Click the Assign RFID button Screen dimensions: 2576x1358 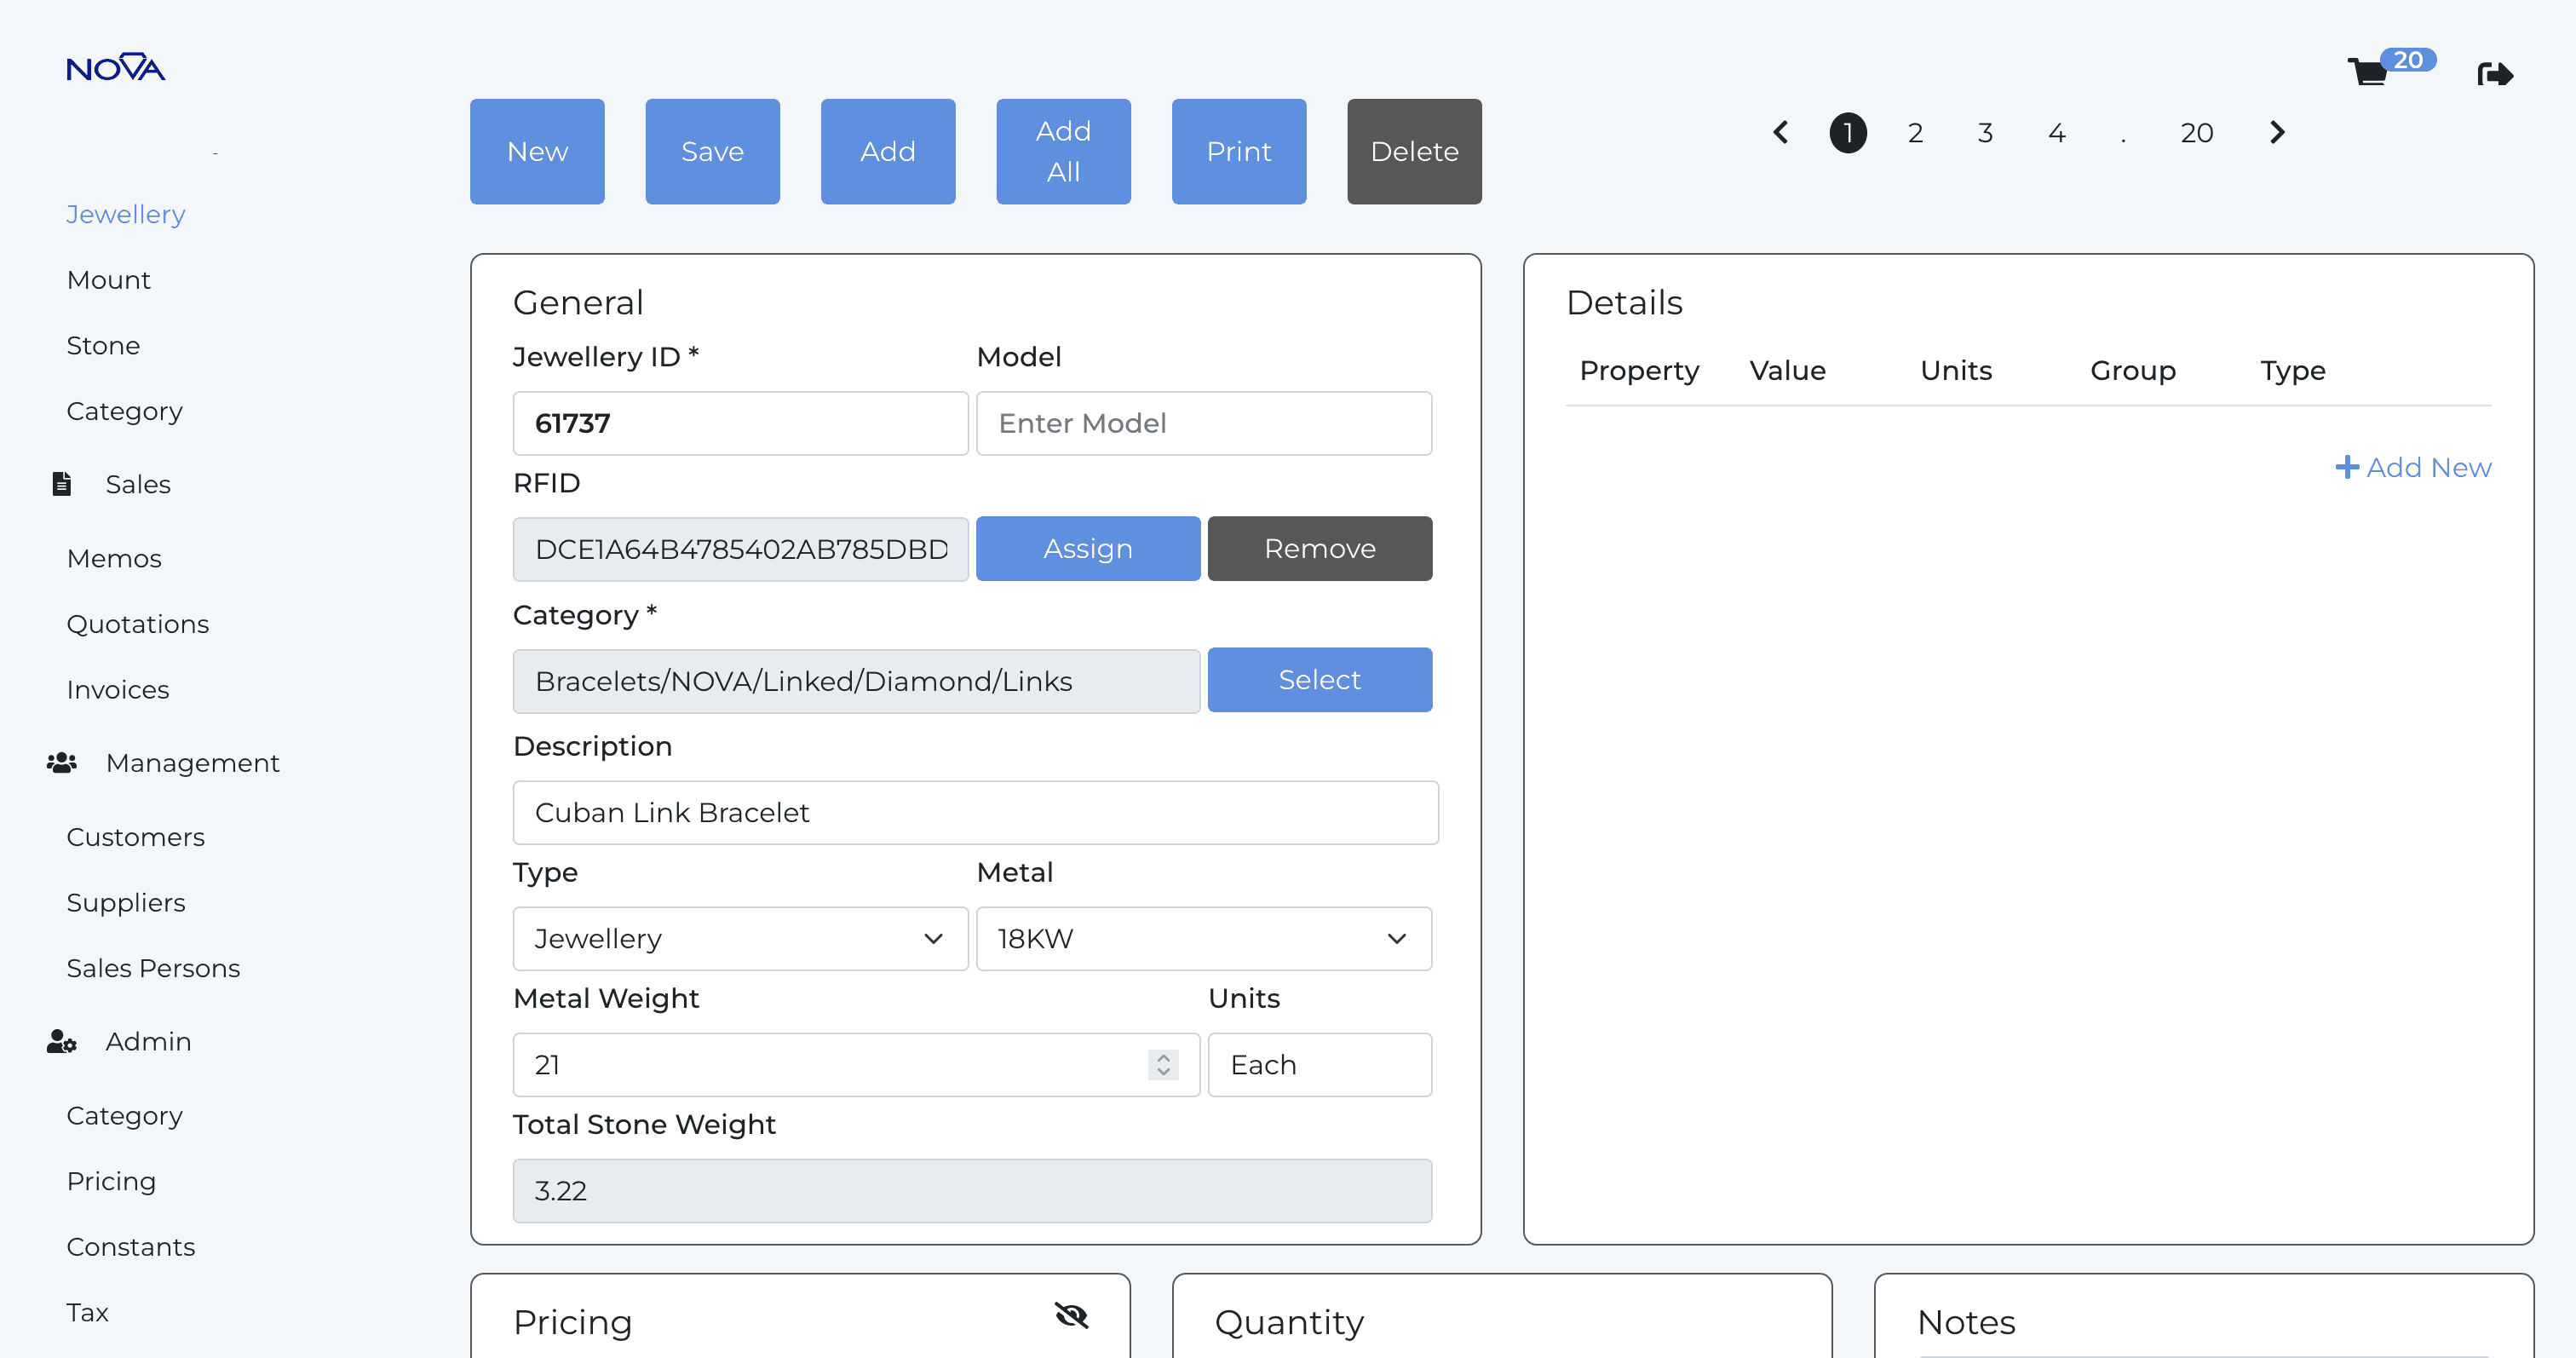(1087, 549)
